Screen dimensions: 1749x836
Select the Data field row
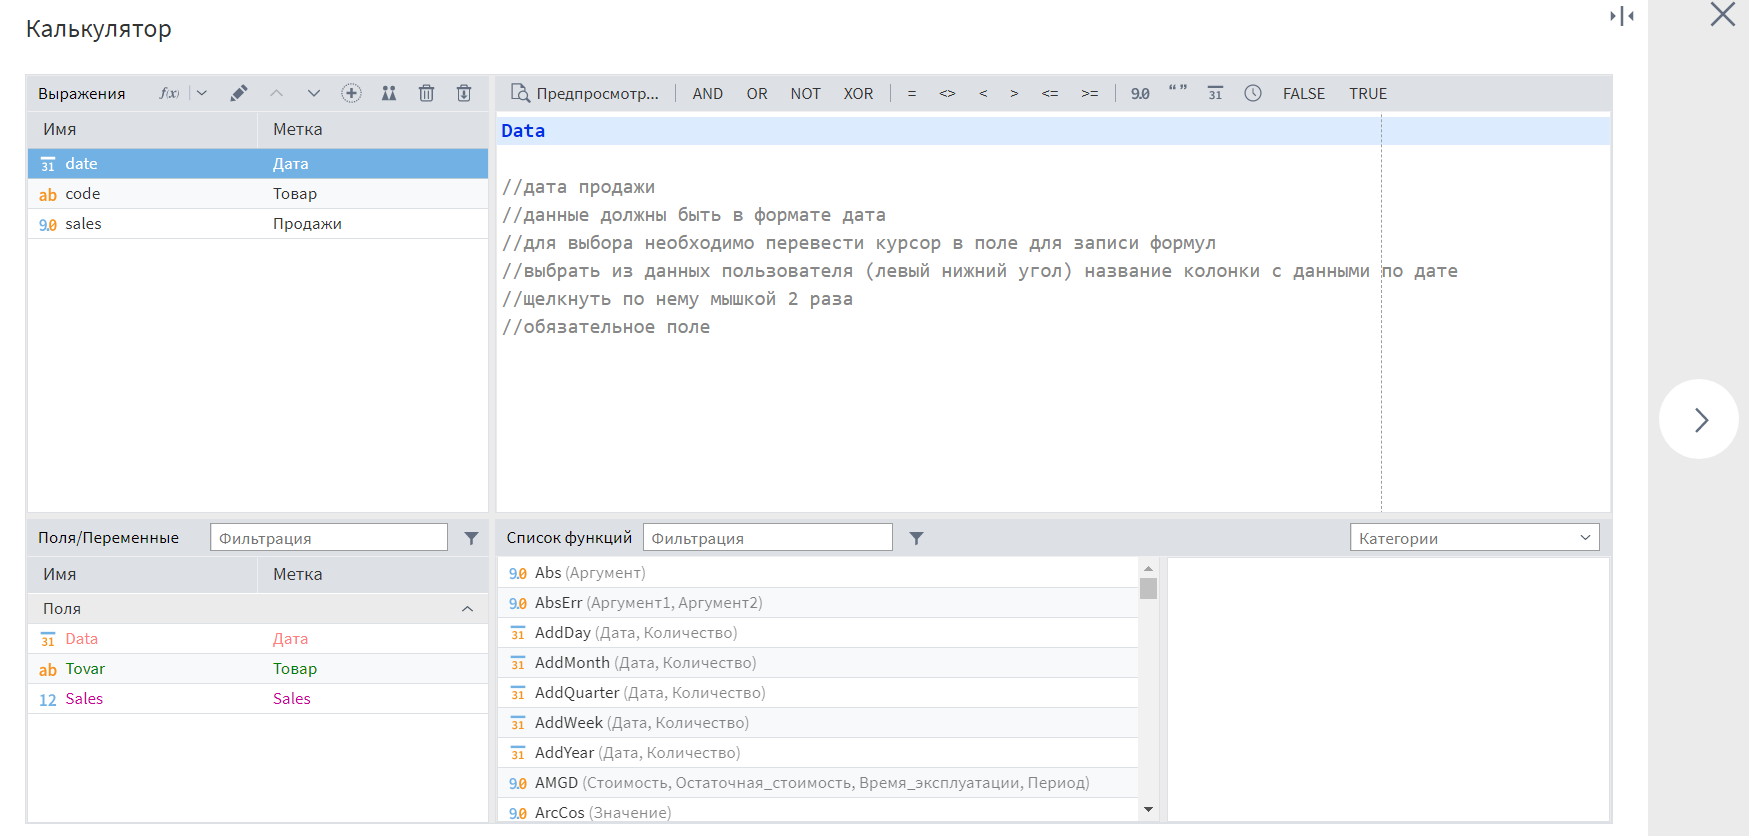pos(258,638)
